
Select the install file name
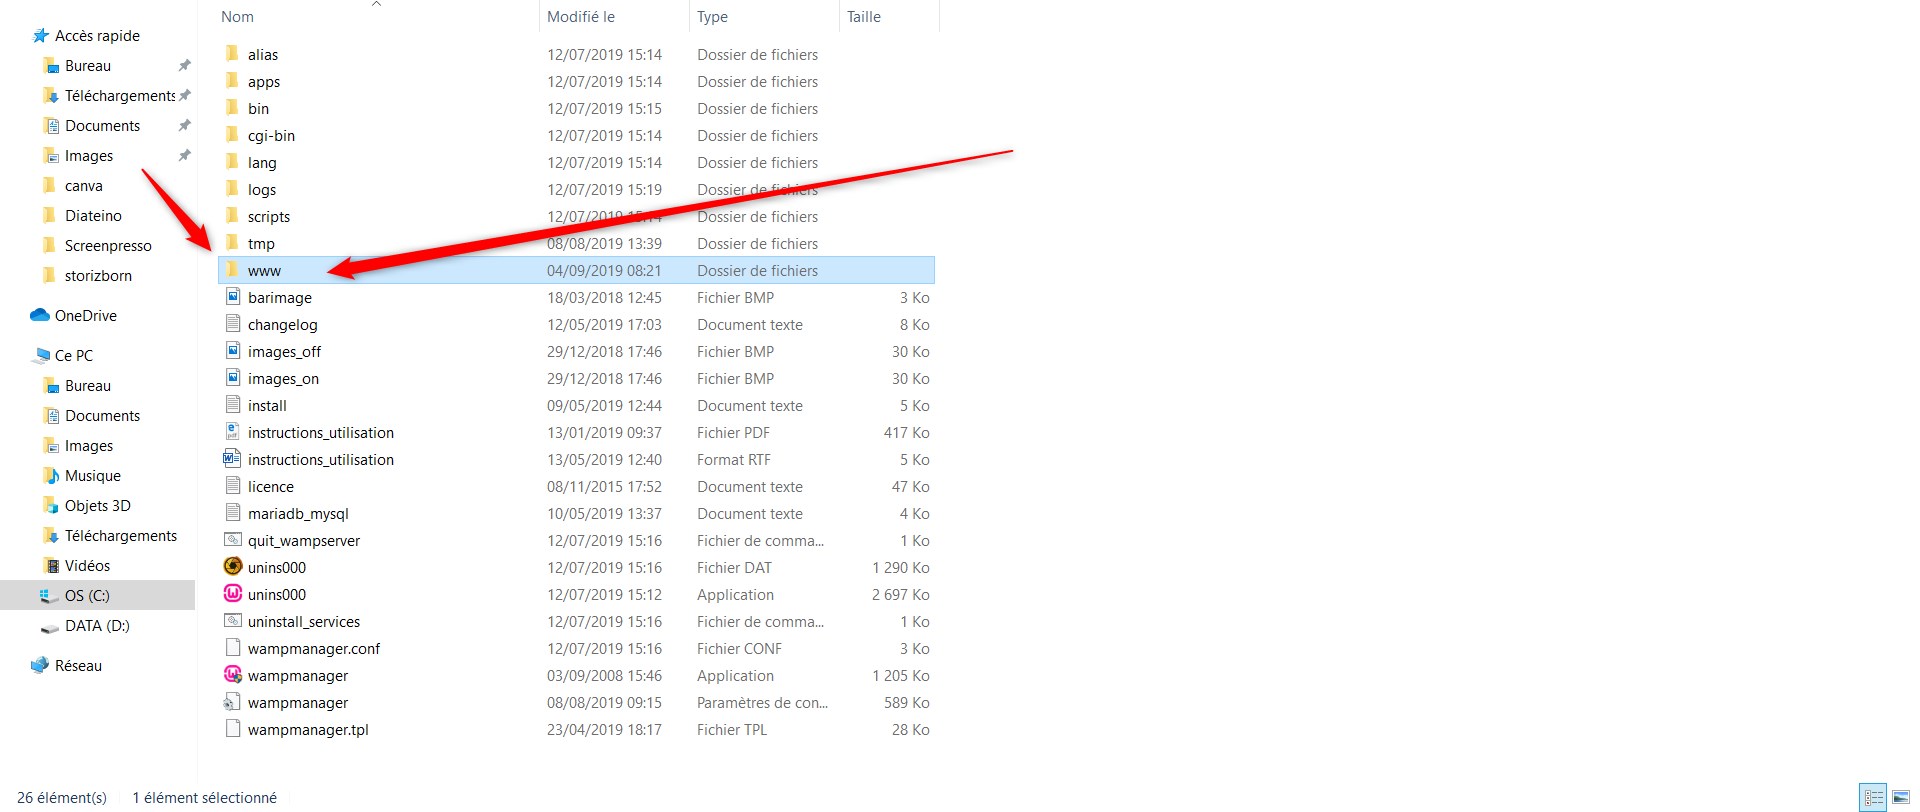tap(267, 405)
